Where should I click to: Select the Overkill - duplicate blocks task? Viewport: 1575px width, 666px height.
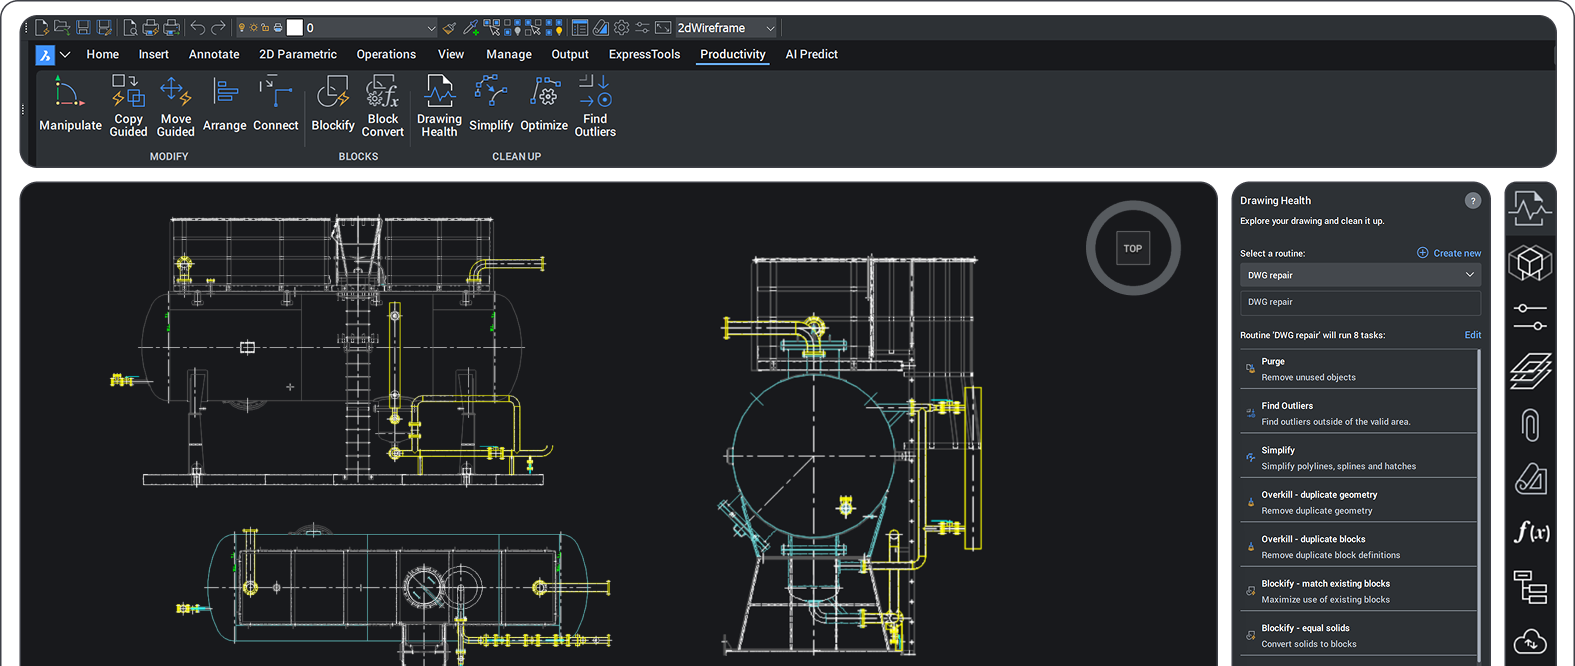(1358, 547)
